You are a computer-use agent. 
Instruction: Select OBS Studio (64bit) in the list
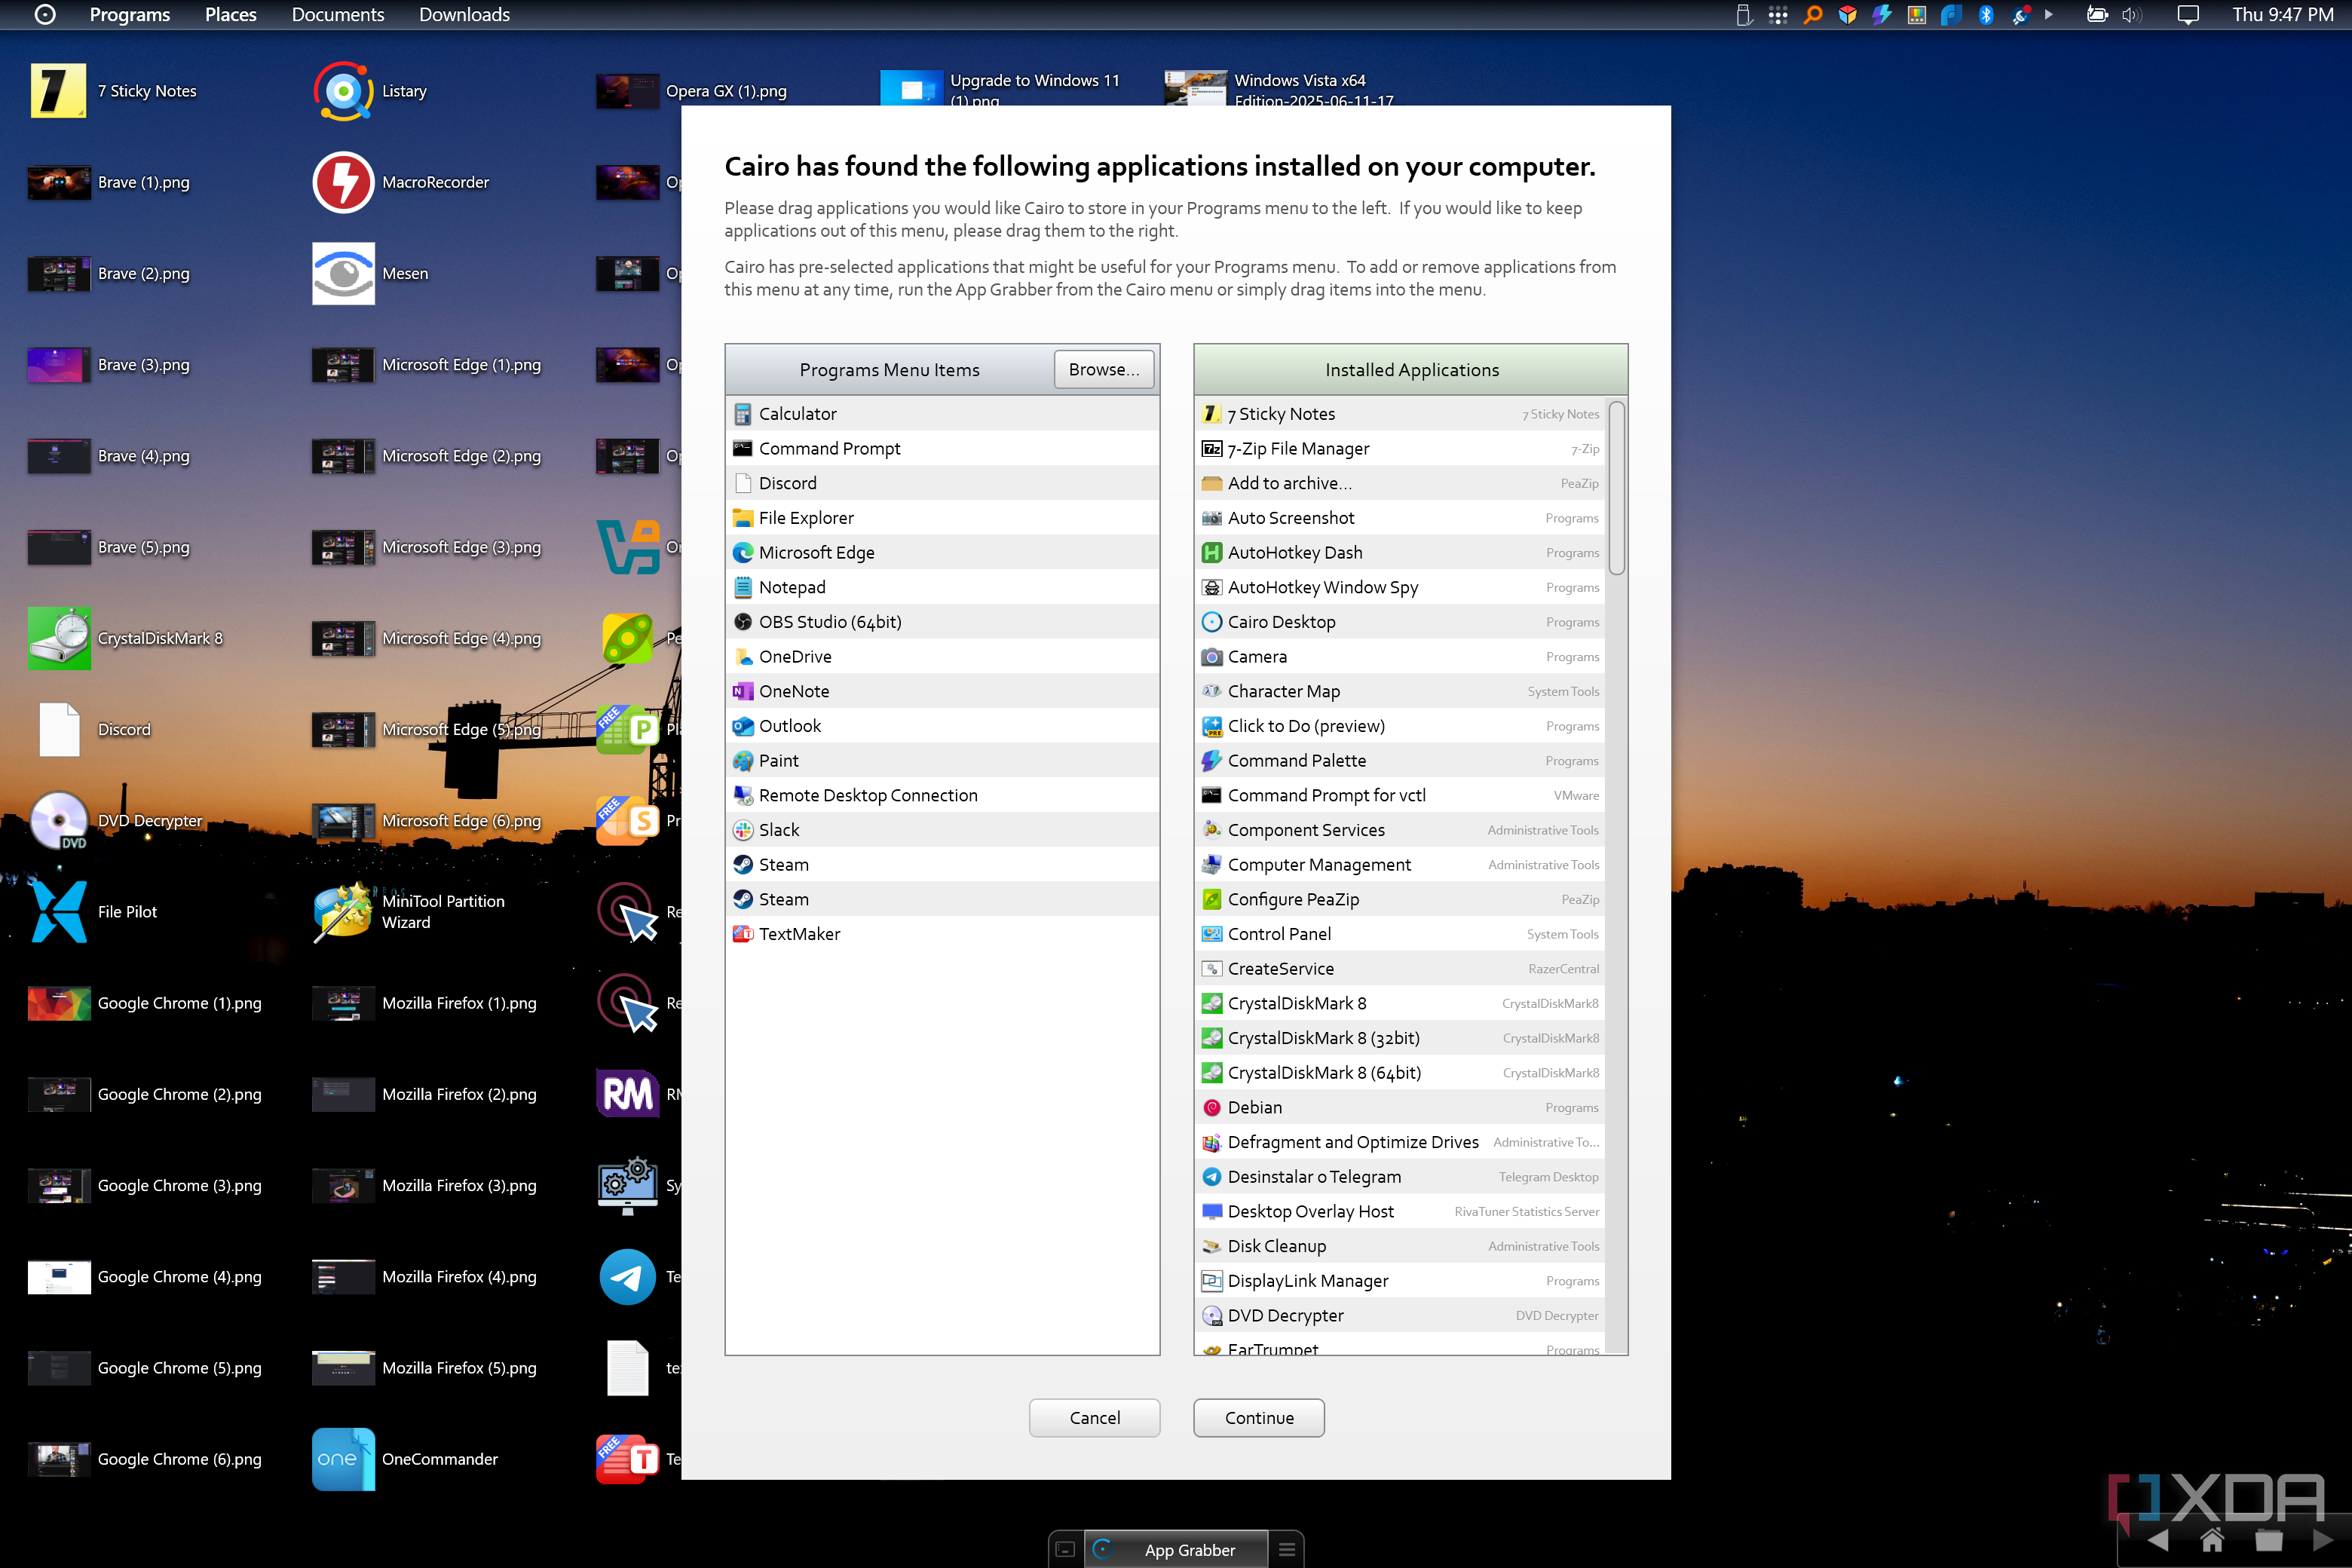pos(942,621)
